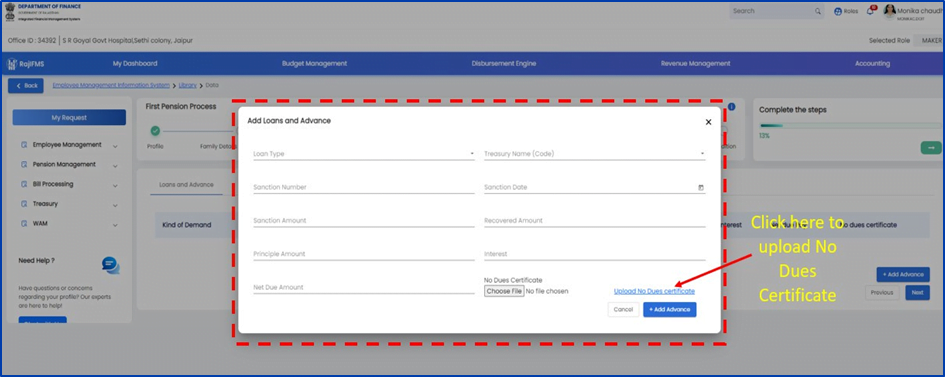Click the Principle Amount field
The image size is (945, 377).
point(363,255)
